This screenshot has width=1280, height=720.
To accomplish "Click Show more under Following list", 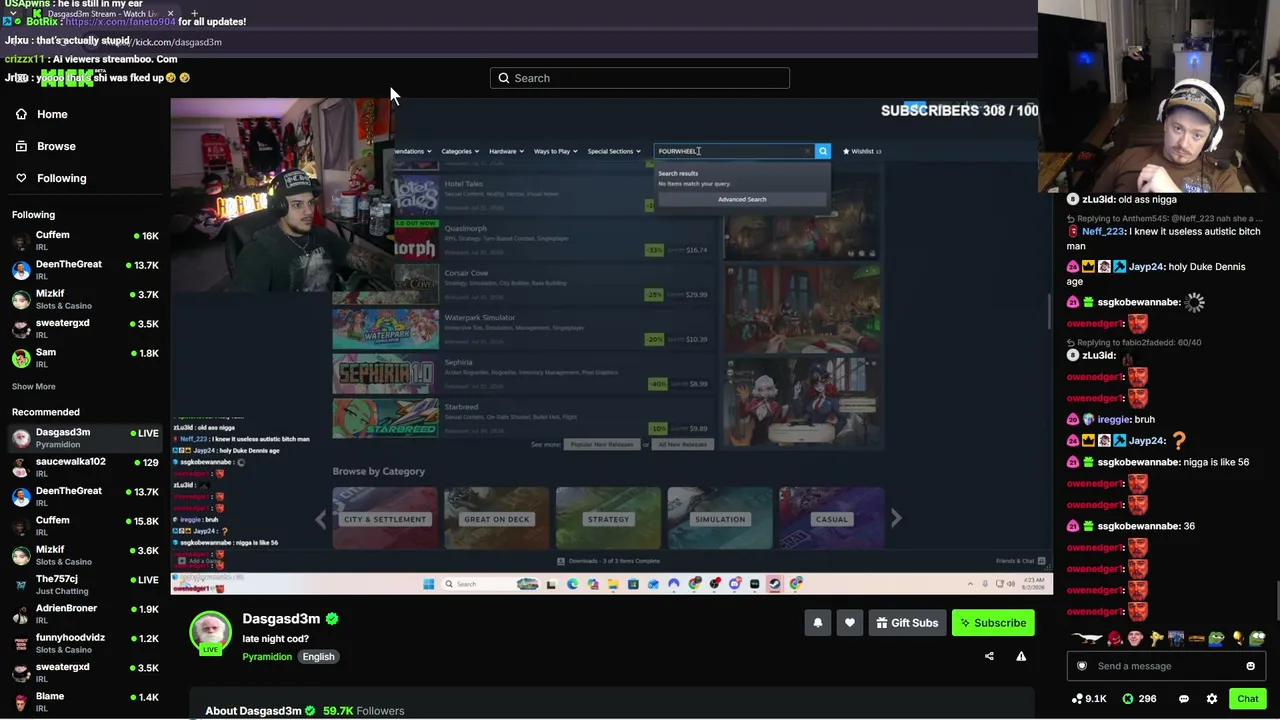I will [x=34, y=386].
